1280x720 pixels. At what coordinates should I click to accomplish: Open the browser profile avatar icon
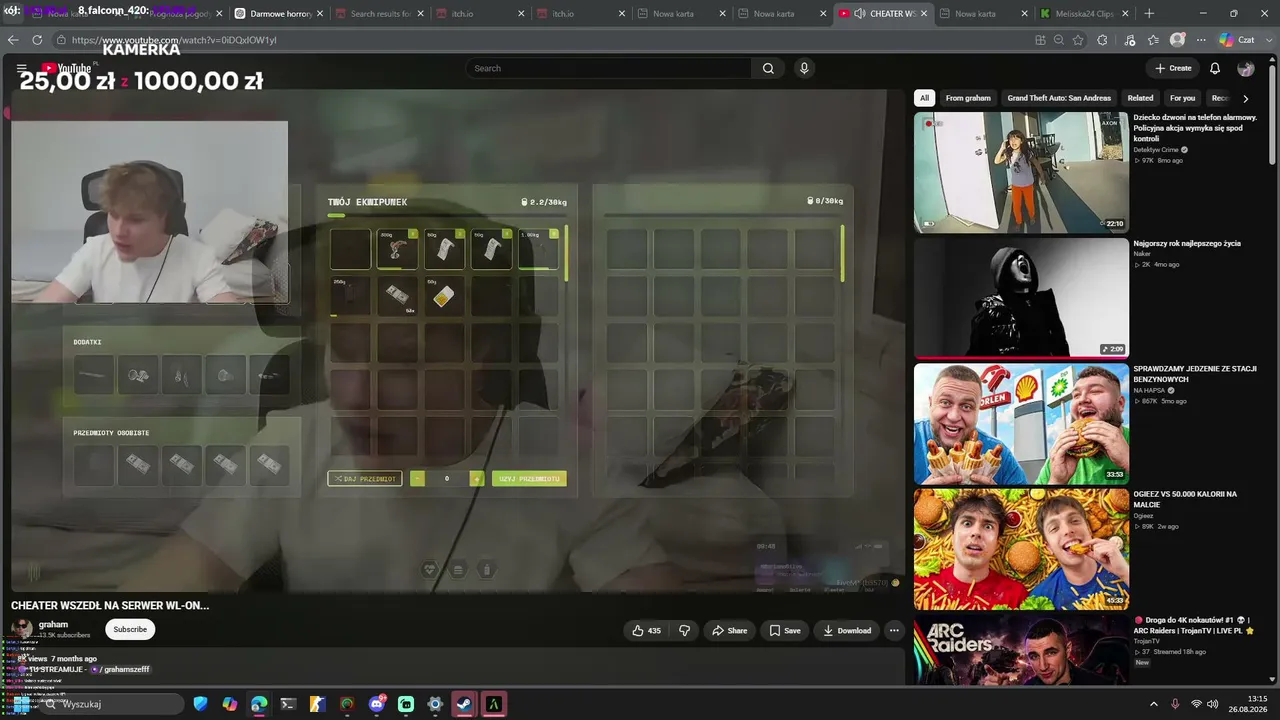pos(1178,40)
